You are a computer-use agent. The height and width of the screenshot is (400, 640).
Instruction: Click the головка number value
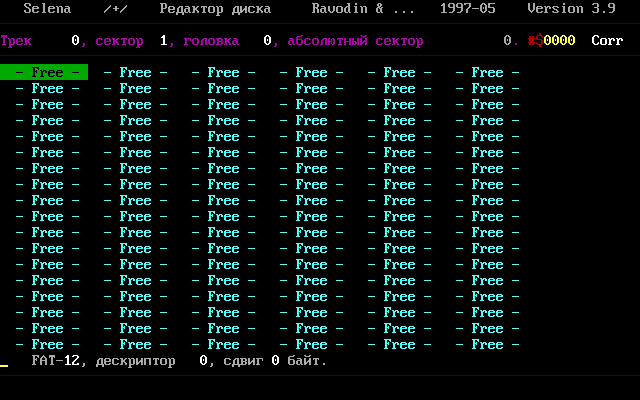[x=267, y=41]
